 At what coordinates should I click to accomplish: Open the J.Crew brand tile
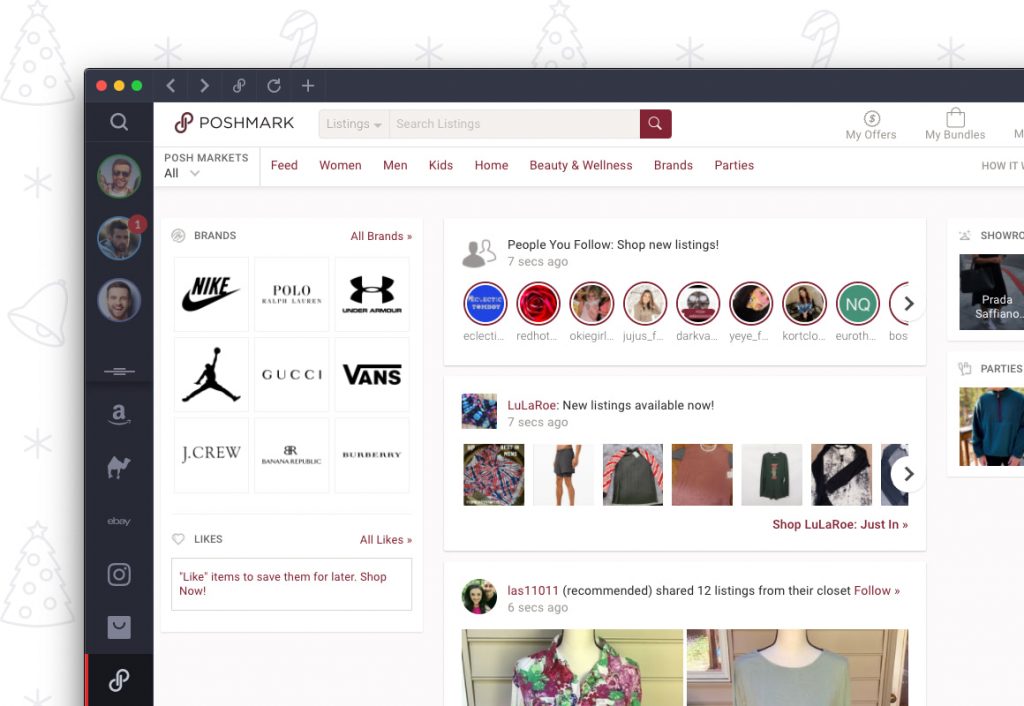211,455
